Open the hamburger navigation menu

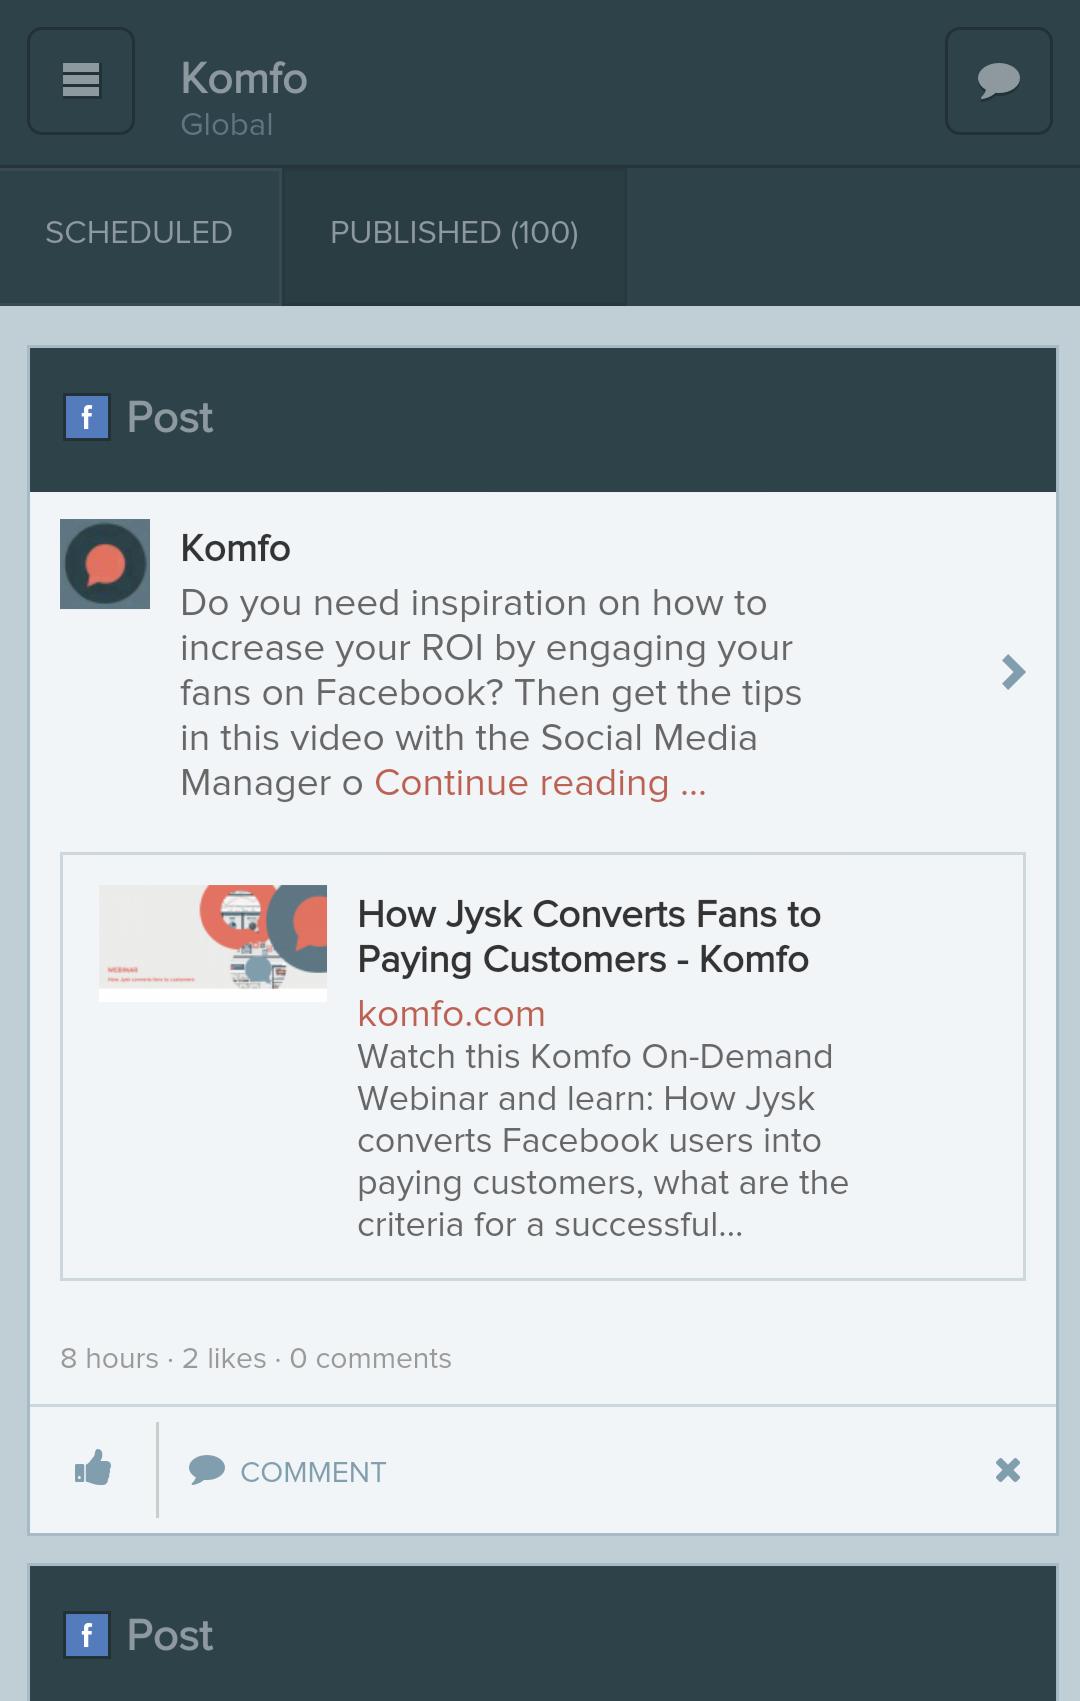[x=80, y=81]
